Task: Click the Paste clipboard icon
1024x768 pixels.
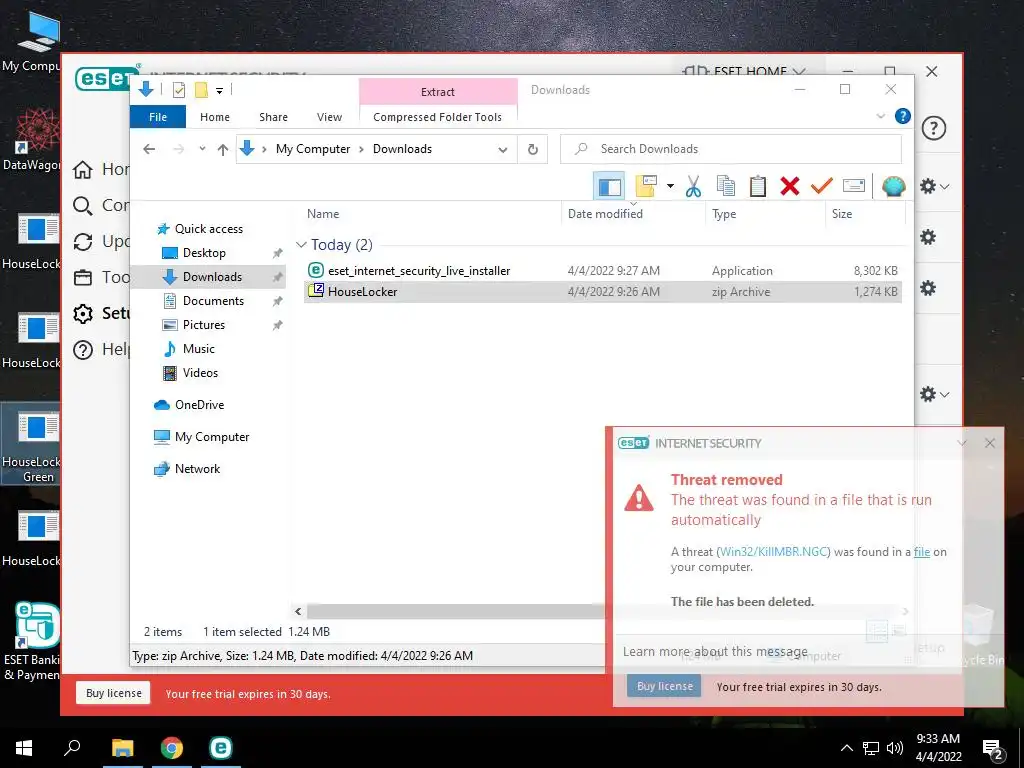Action: coord(758,186)
